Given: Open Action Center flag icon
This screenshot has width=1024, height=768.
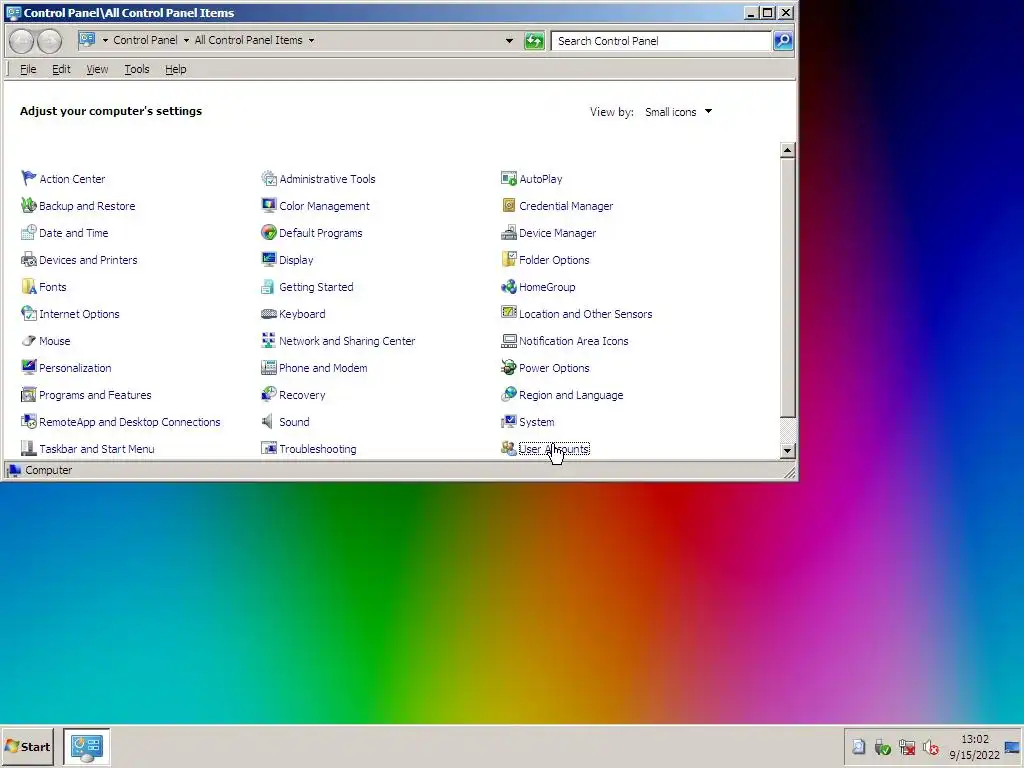Looking at the screenshot, I should pos(29,178).
